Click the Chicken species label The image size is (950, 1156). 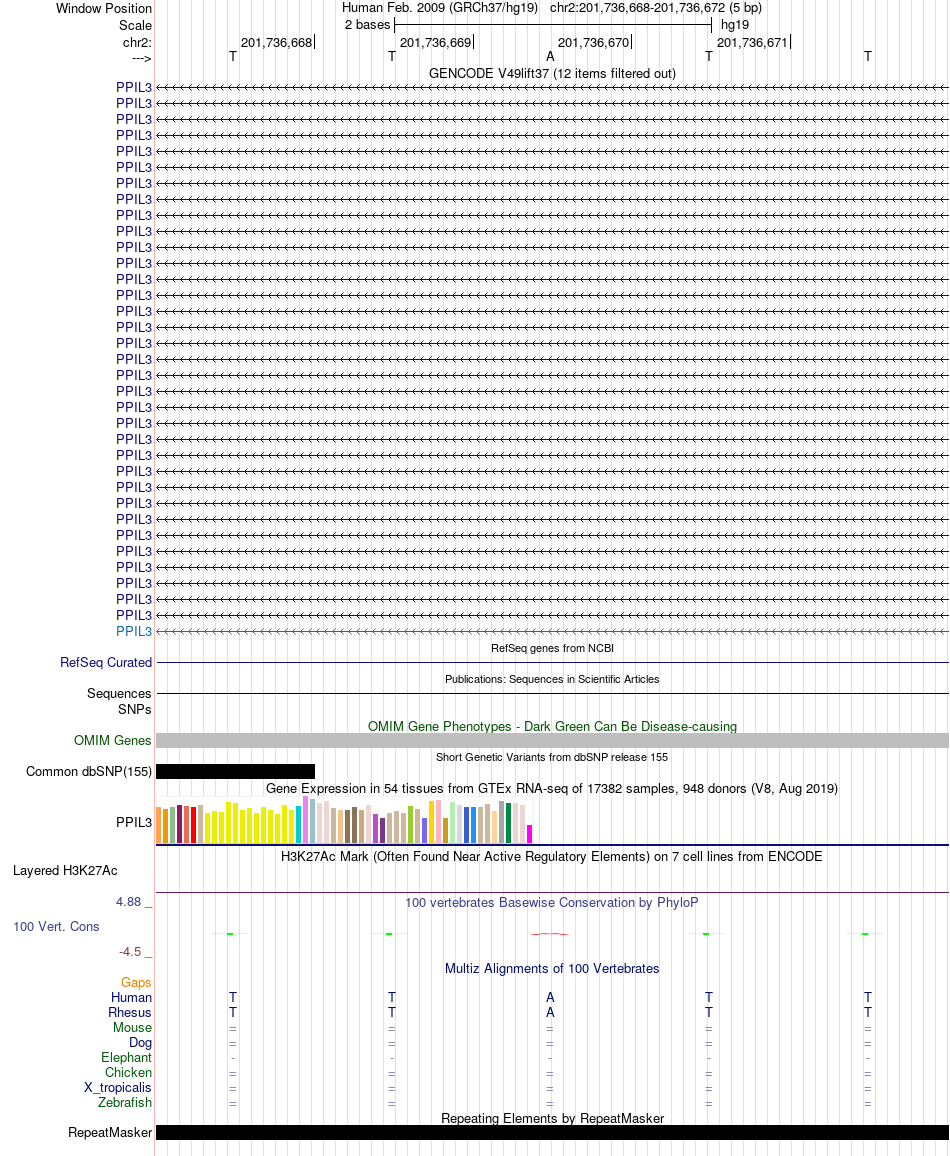tap(128, 1073)
